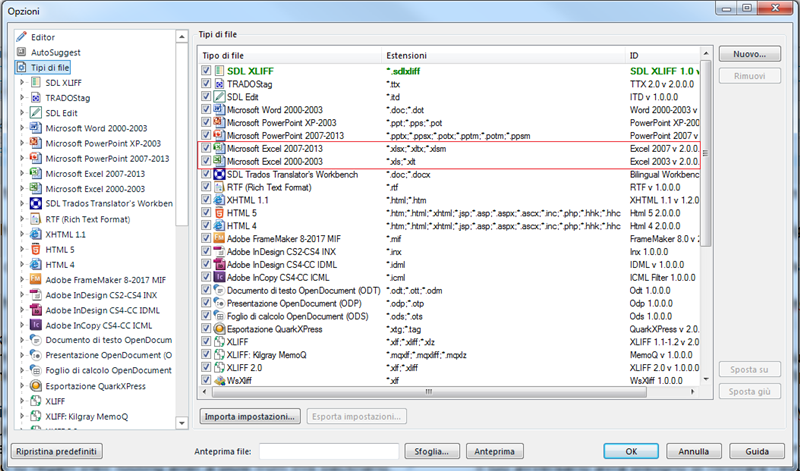Click XHTML 1.1 icon in file type list

pyautogui.click(x=219, y=200)
